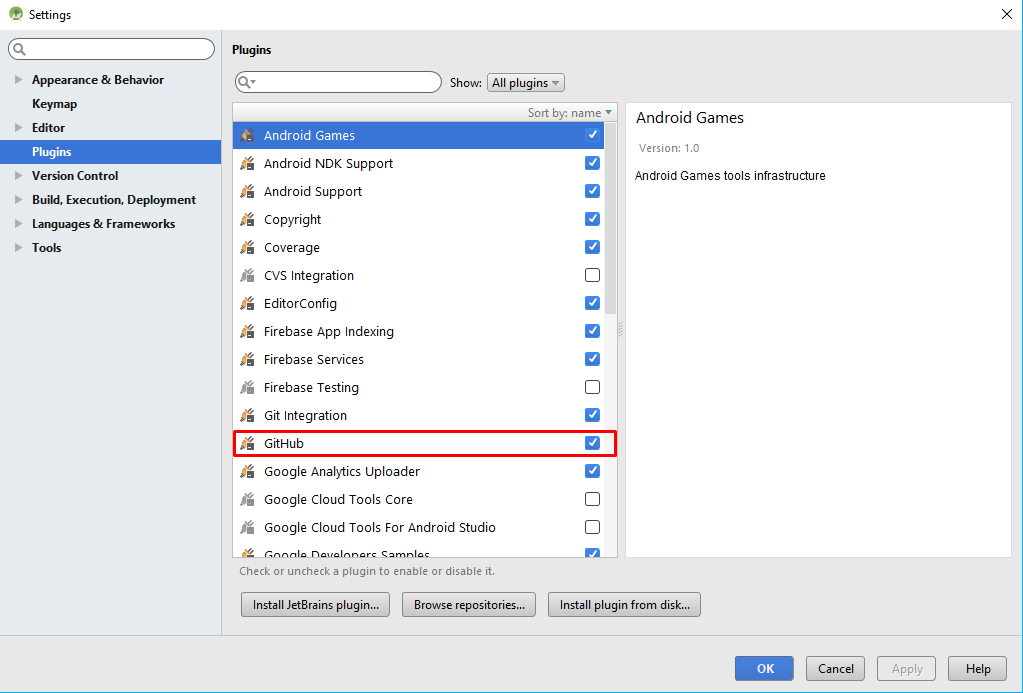Enable the Firebase Testing plugin checkbox
Viewport: 1023px width, 693px height.
coord(592,387)
